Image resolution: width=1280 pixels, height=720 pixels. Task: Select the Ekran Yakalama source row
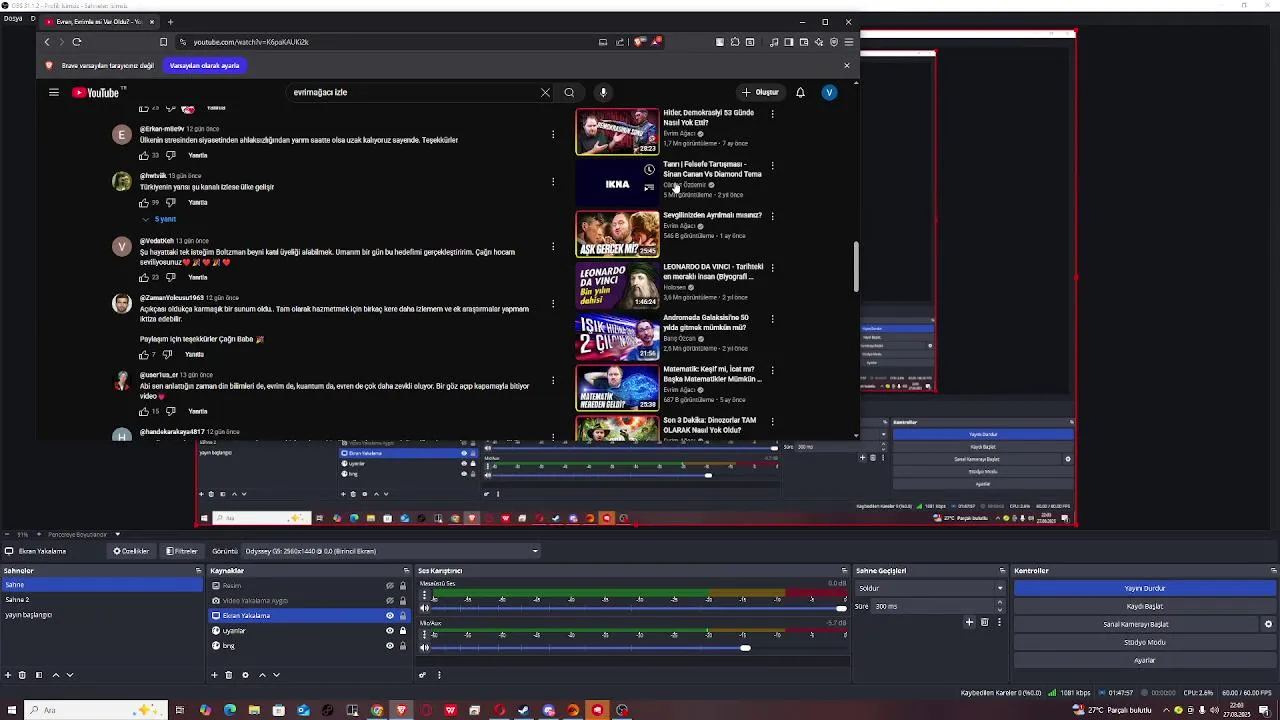(x=308, y=616)
